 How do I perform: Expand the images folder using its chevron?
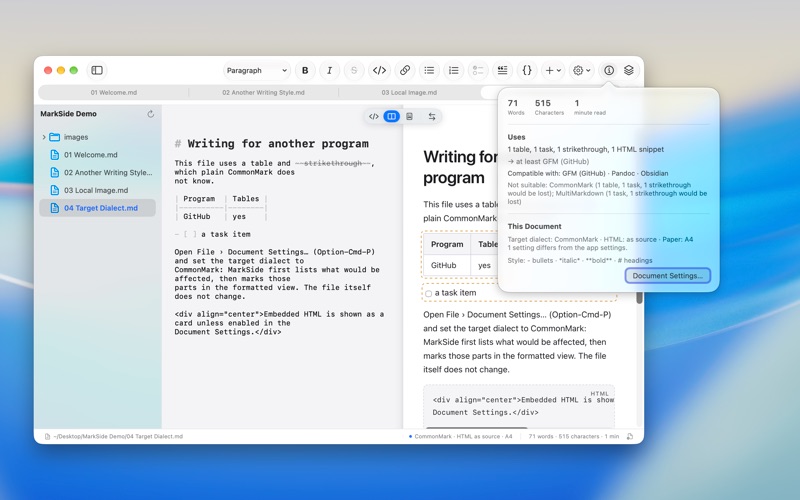(44, 137)
